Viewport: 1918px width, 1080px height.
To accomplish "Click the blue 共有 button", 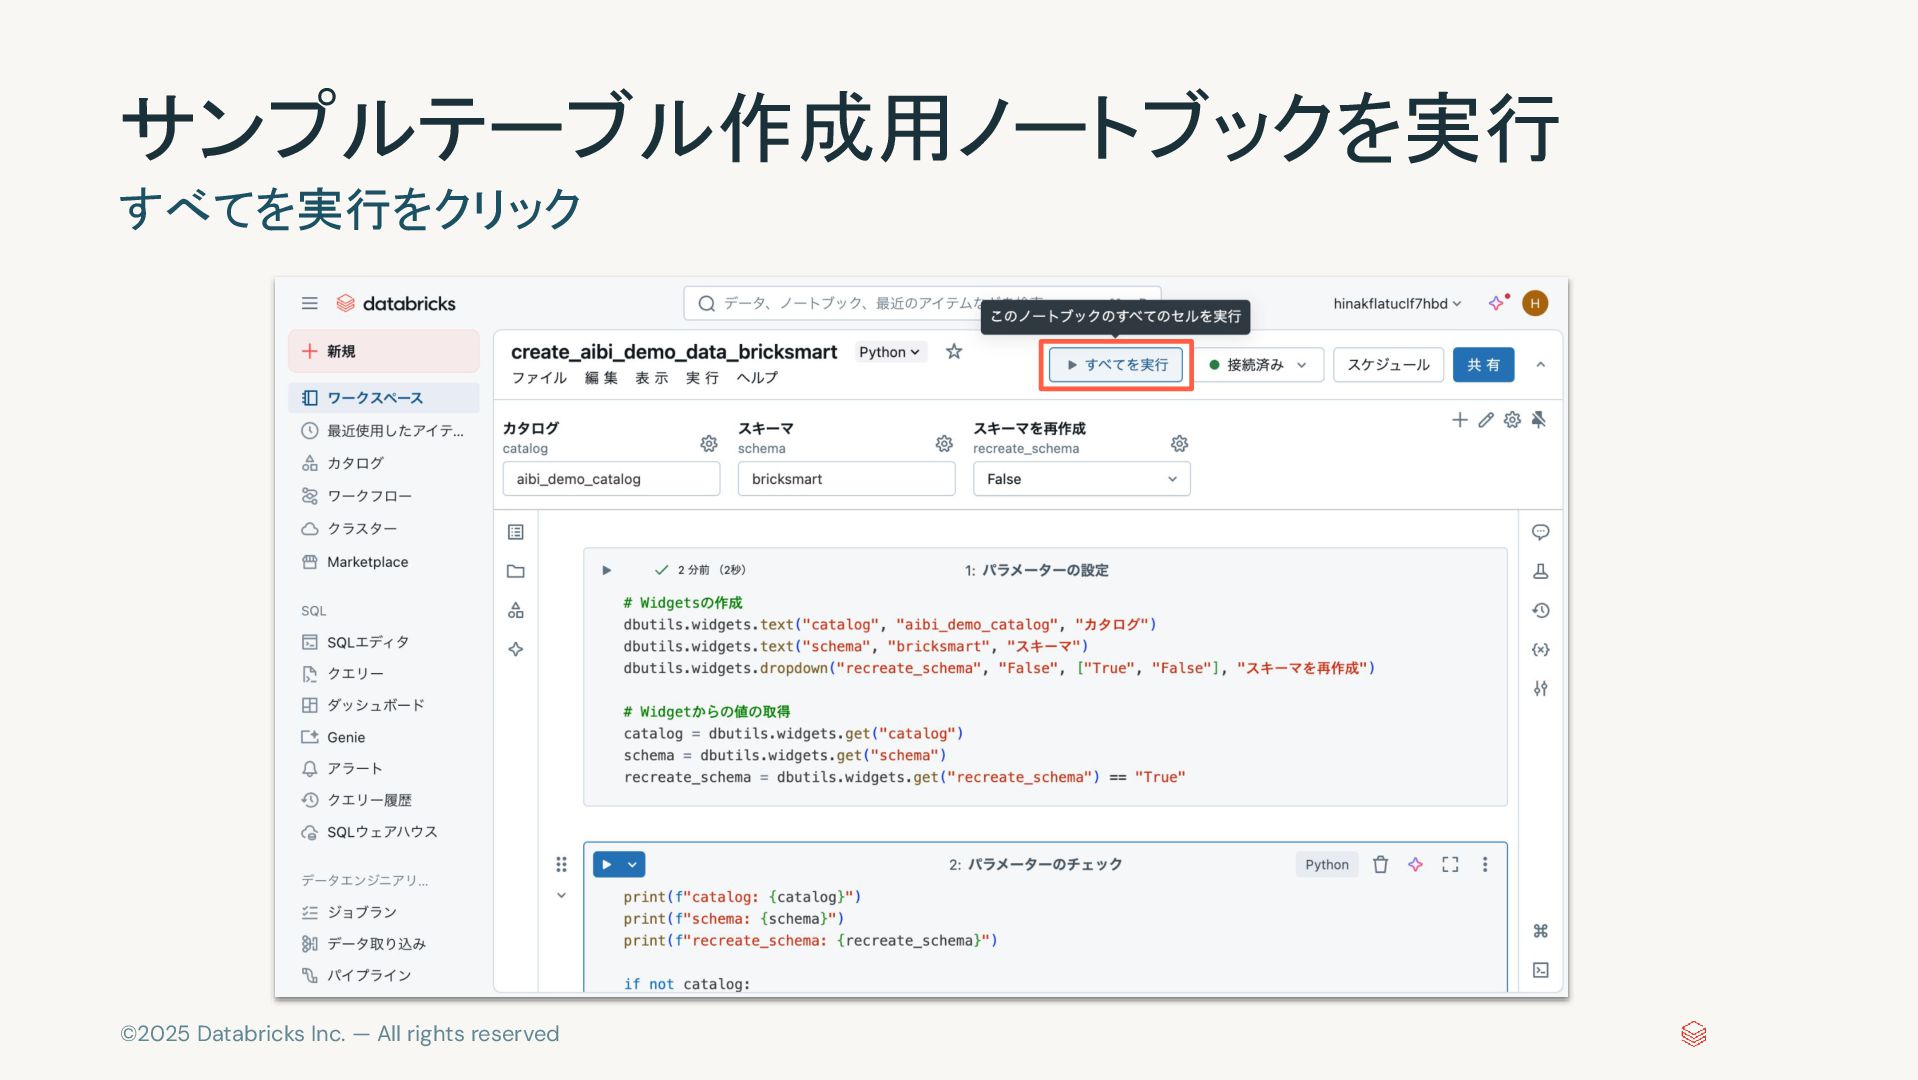I will pos(1483,365).
